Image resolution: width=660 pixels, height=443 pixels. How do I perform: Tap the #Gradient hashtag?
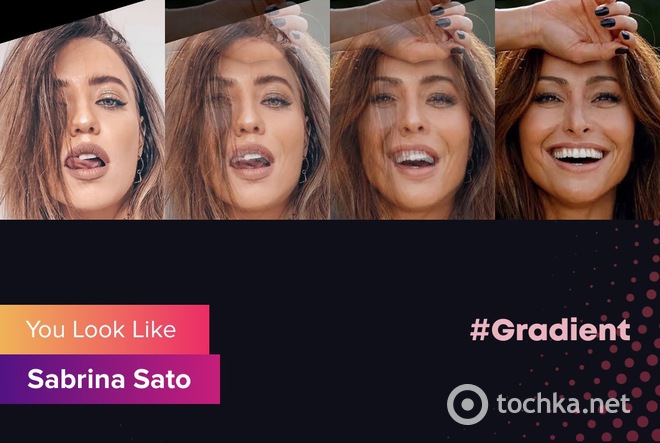point(550,330)
